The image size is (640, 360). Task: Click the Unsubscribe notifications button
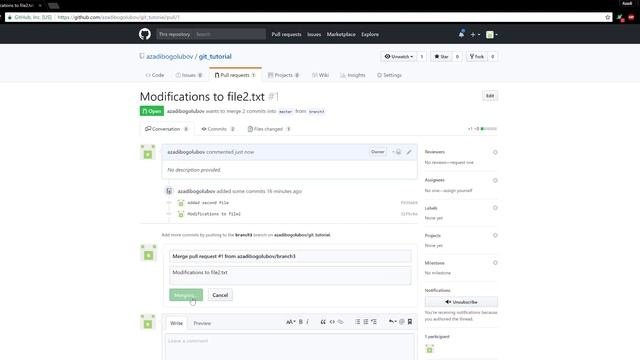point(461,302)
